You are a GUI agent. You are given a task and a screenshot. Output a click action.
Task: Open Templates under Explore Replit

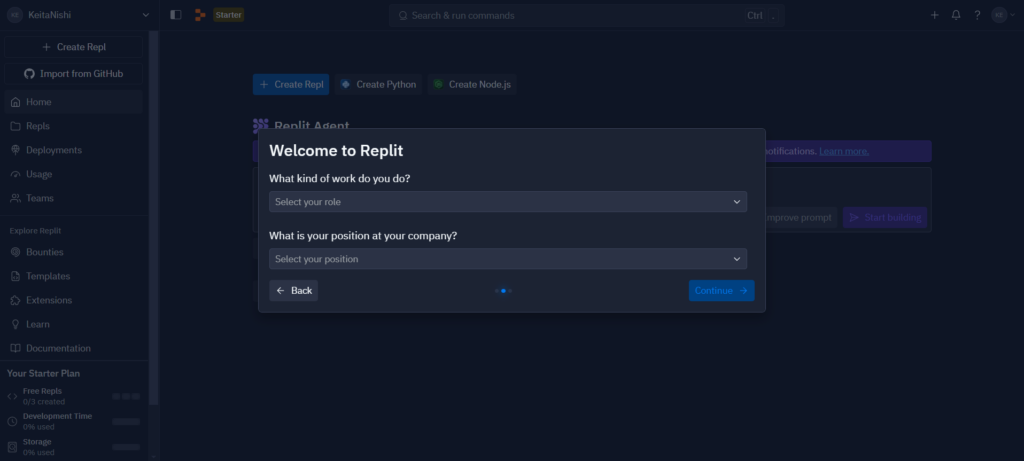[73, 276]
